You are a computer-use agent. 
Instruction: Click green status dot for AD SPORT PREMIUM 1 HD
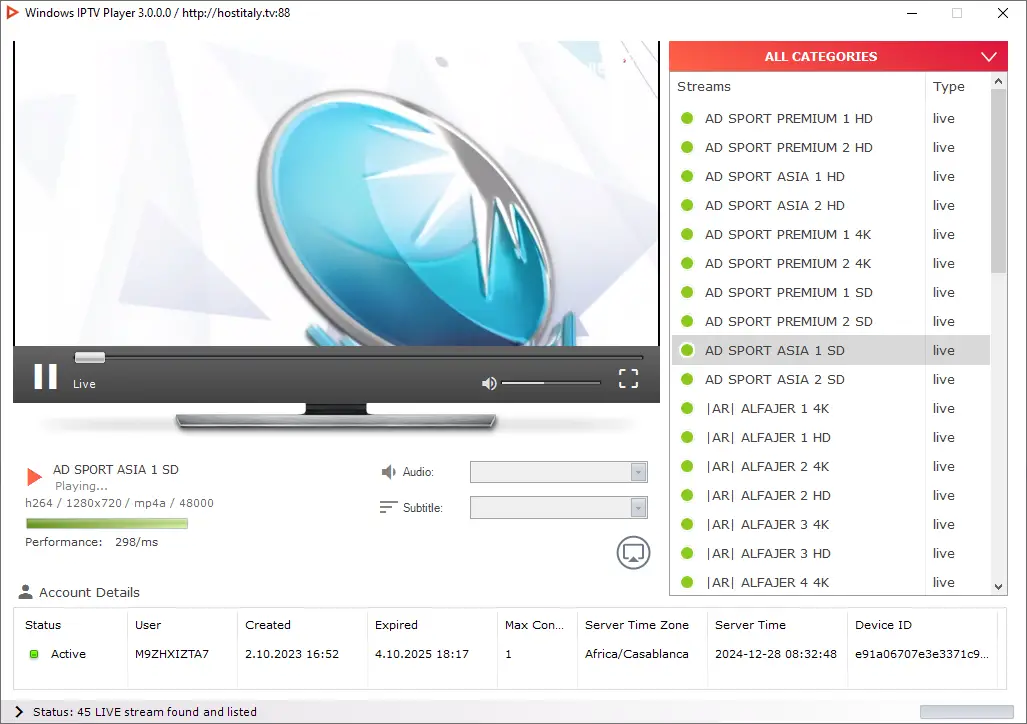(x=687, y=119)
